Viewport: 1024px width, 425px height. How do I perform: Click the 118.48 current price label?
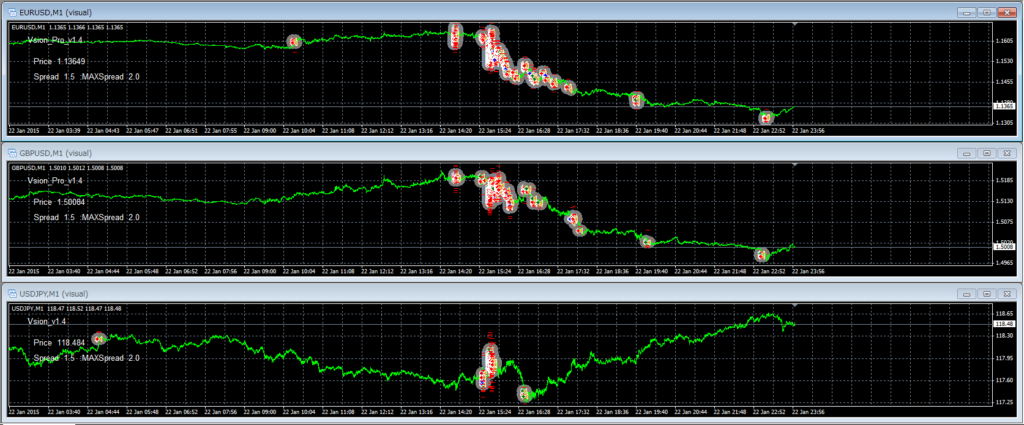click(x=1003, y=324)
